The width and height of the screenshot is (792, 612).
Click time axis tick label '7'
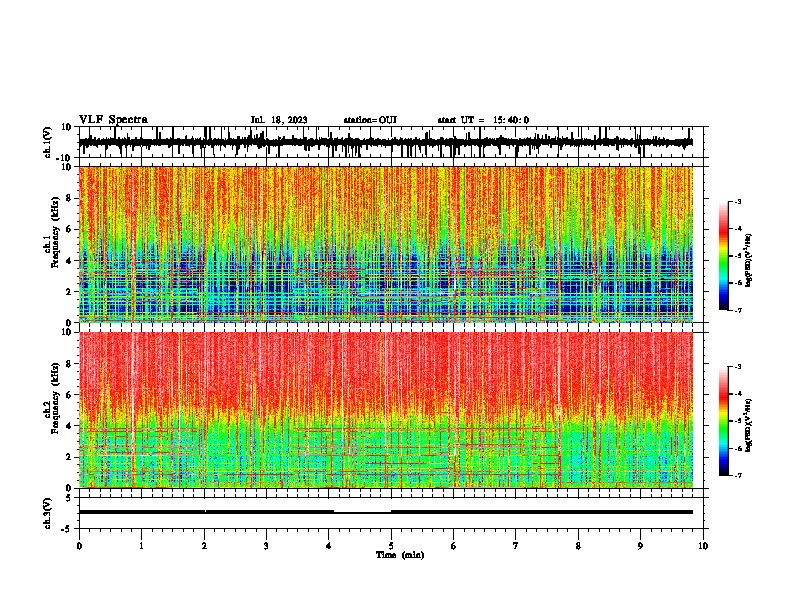[516, 546]
